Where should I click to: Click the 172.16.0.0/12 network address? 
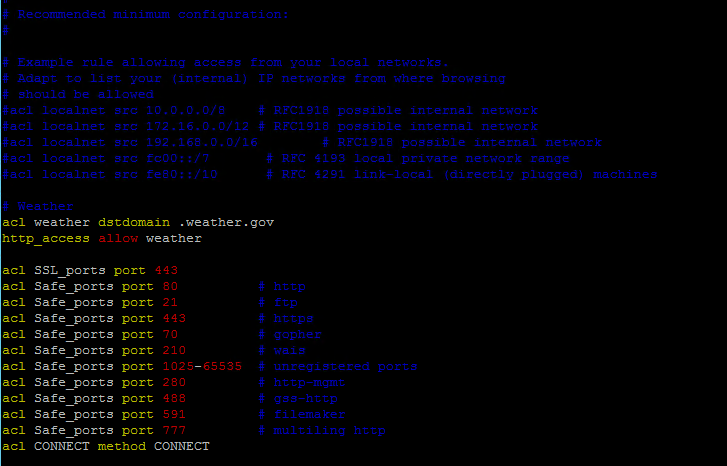click(x=194, y=126)
